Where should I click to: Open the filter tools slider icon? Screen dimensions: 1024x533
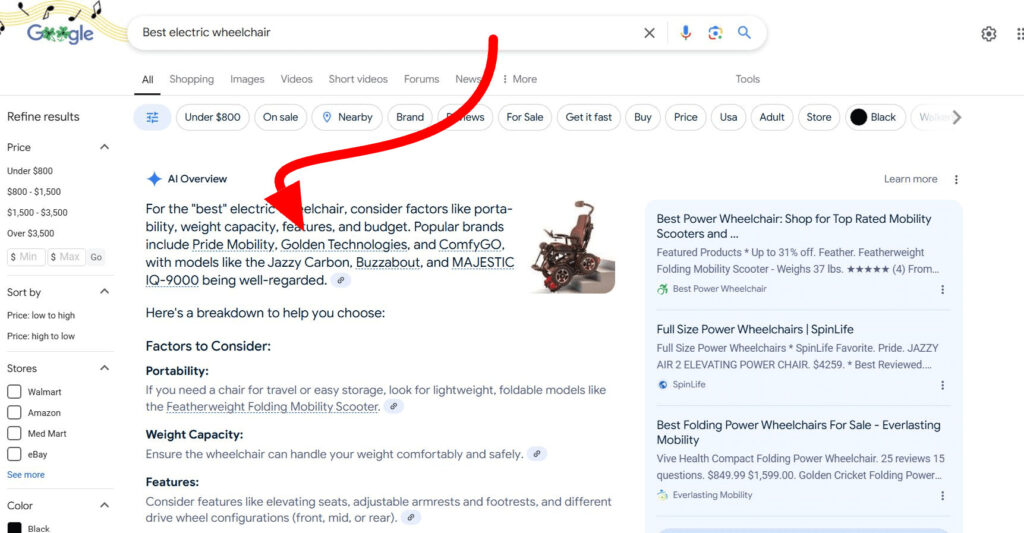[x=152, y=117]
